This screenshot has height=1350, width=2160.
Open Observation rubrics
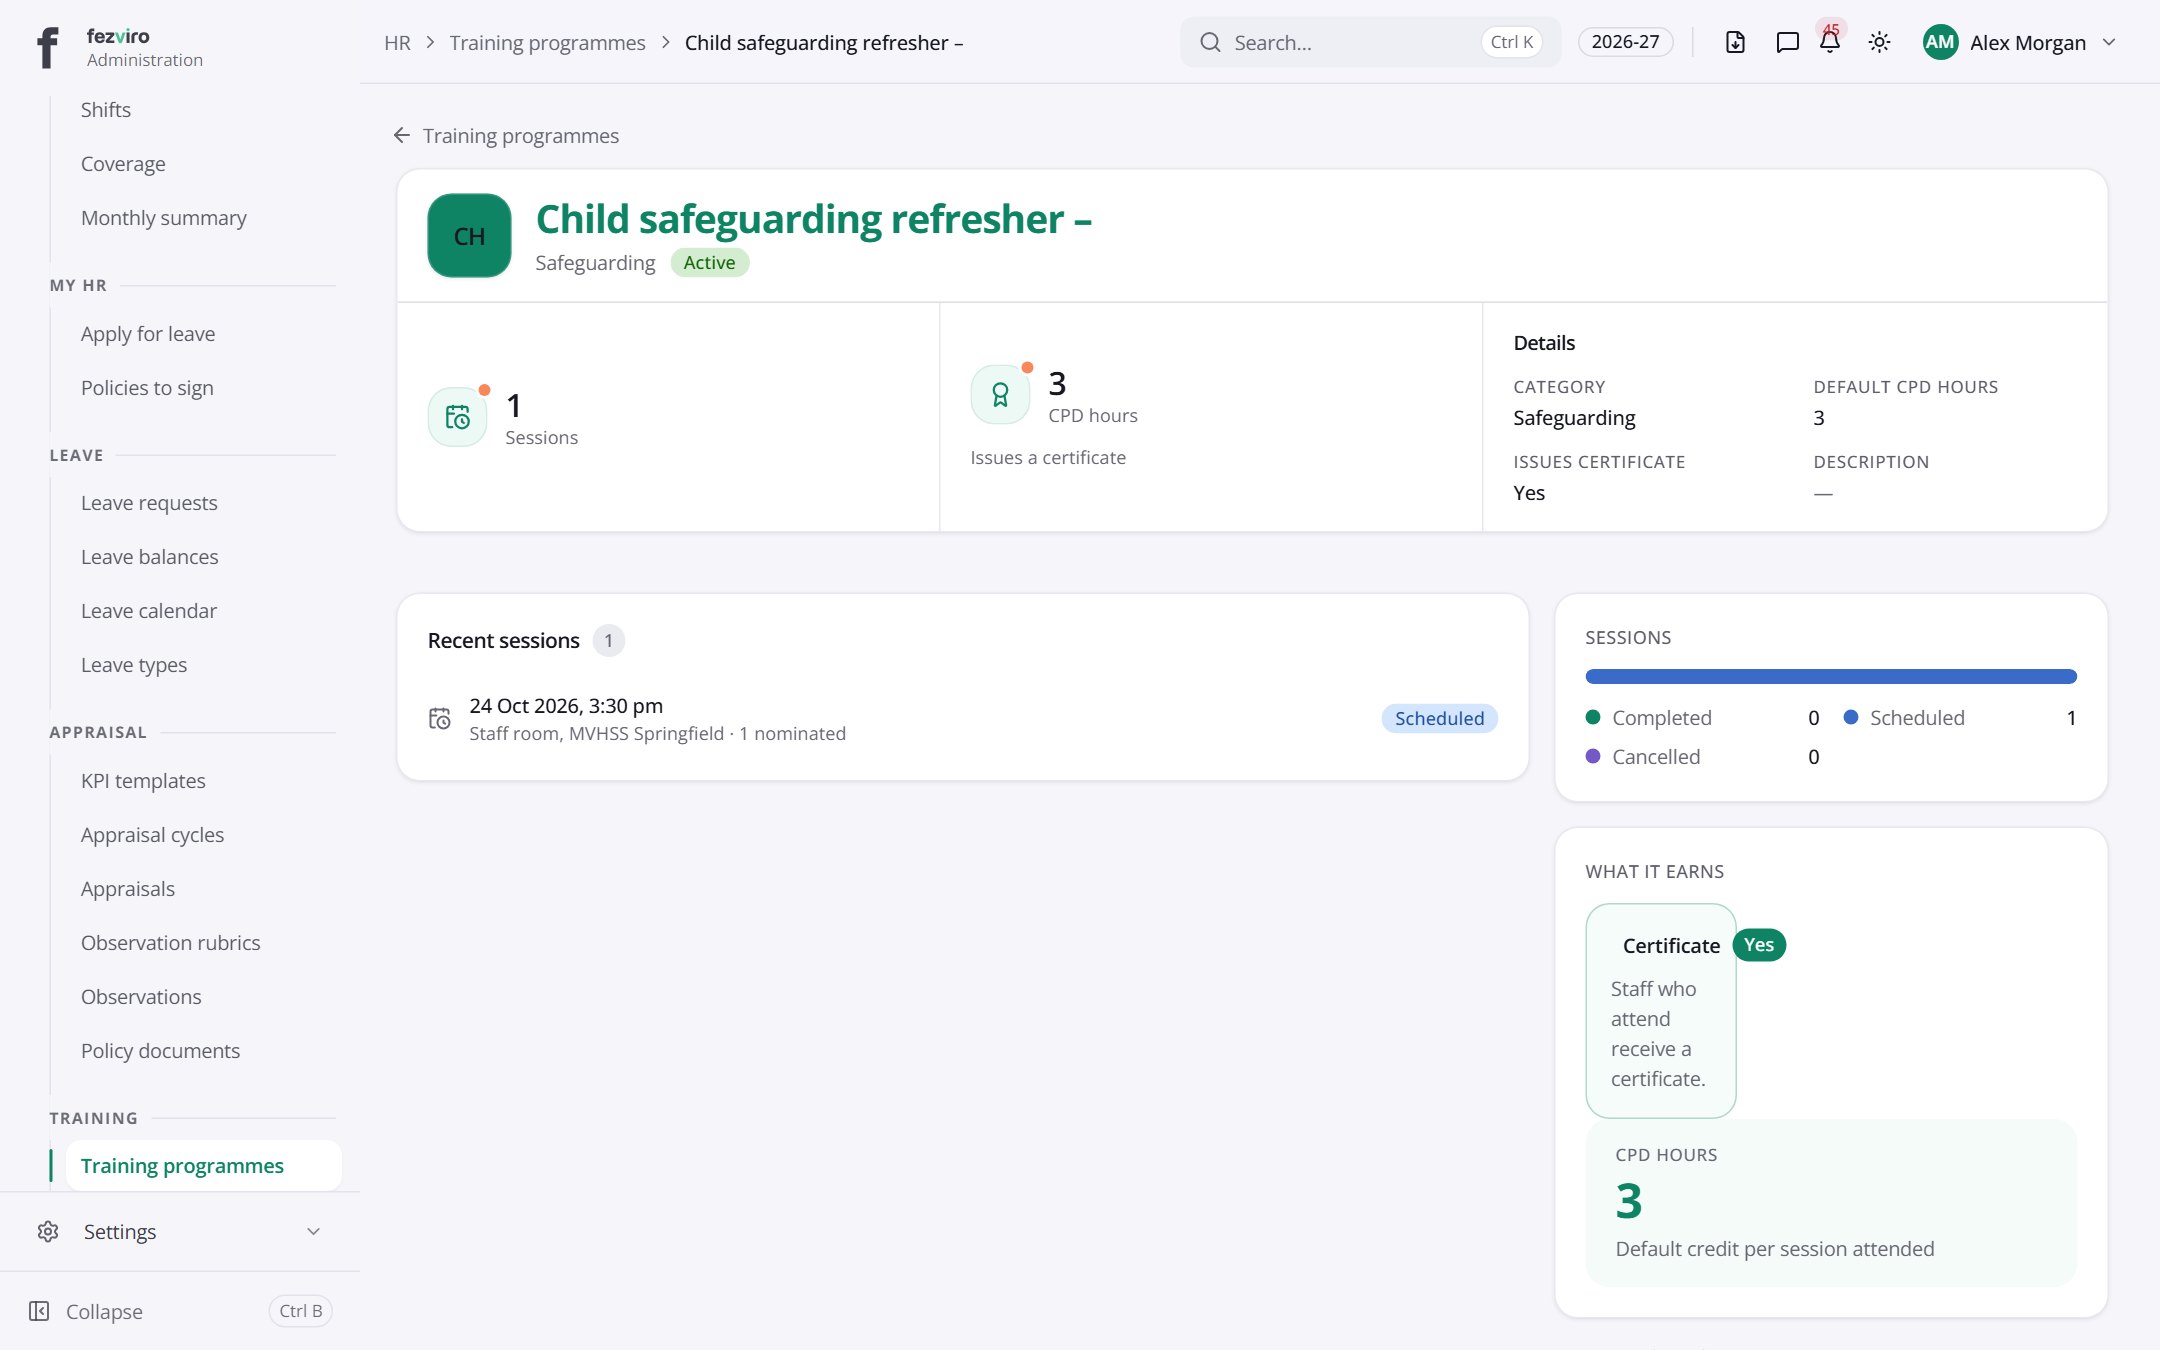click(x=170, y=942)
